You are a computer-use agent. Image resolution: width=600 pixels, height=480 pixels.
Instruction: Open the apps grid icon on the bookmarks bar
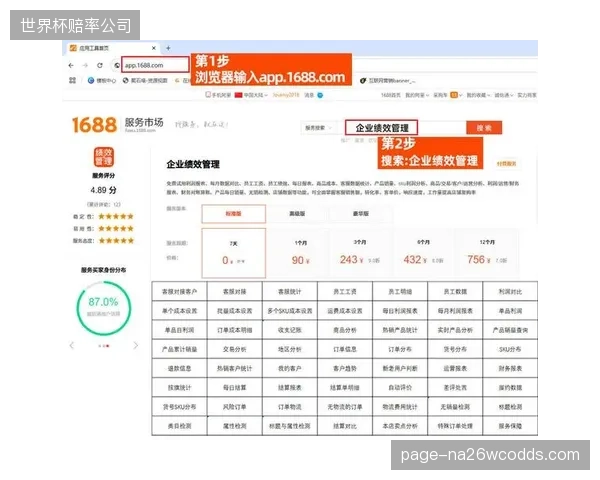(72, 80)
